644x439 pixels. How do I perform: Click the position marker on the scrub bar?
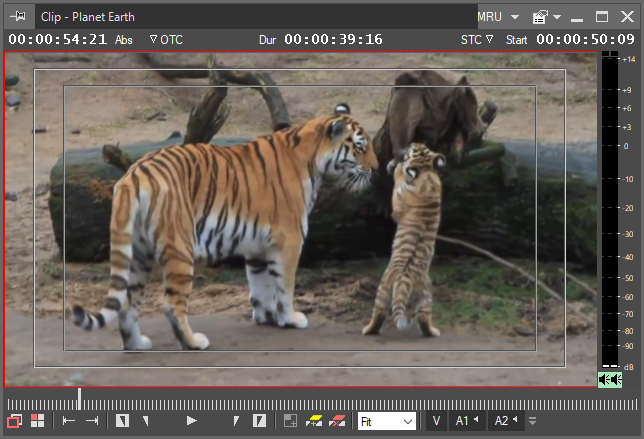pyautogui.click(x=79, y=398)
